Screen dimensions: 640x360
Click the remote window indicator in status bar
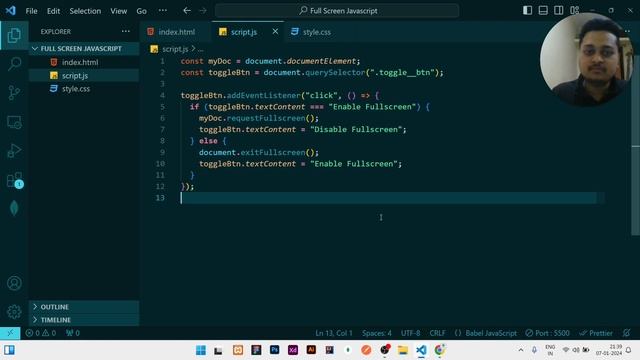click(10, 333)
